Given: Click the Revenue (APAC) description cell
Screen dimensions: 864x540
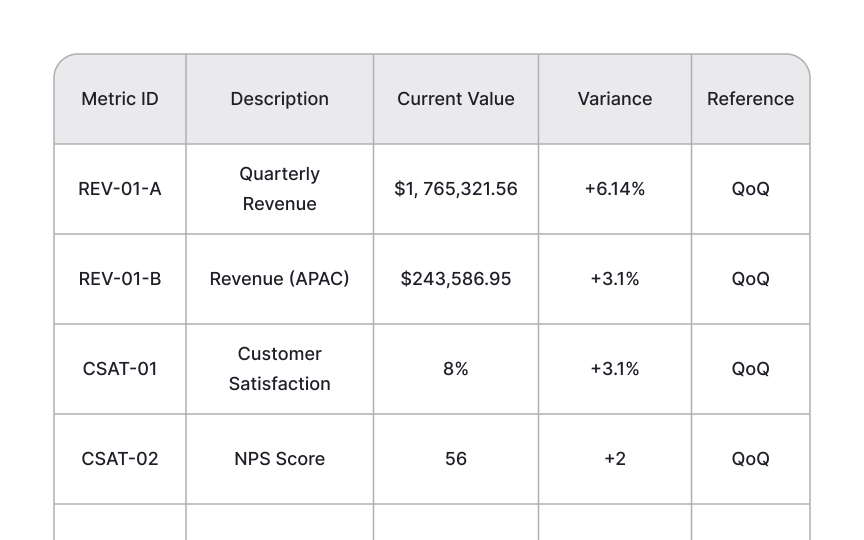Looking at the screenshot, I should click(280, 279).
